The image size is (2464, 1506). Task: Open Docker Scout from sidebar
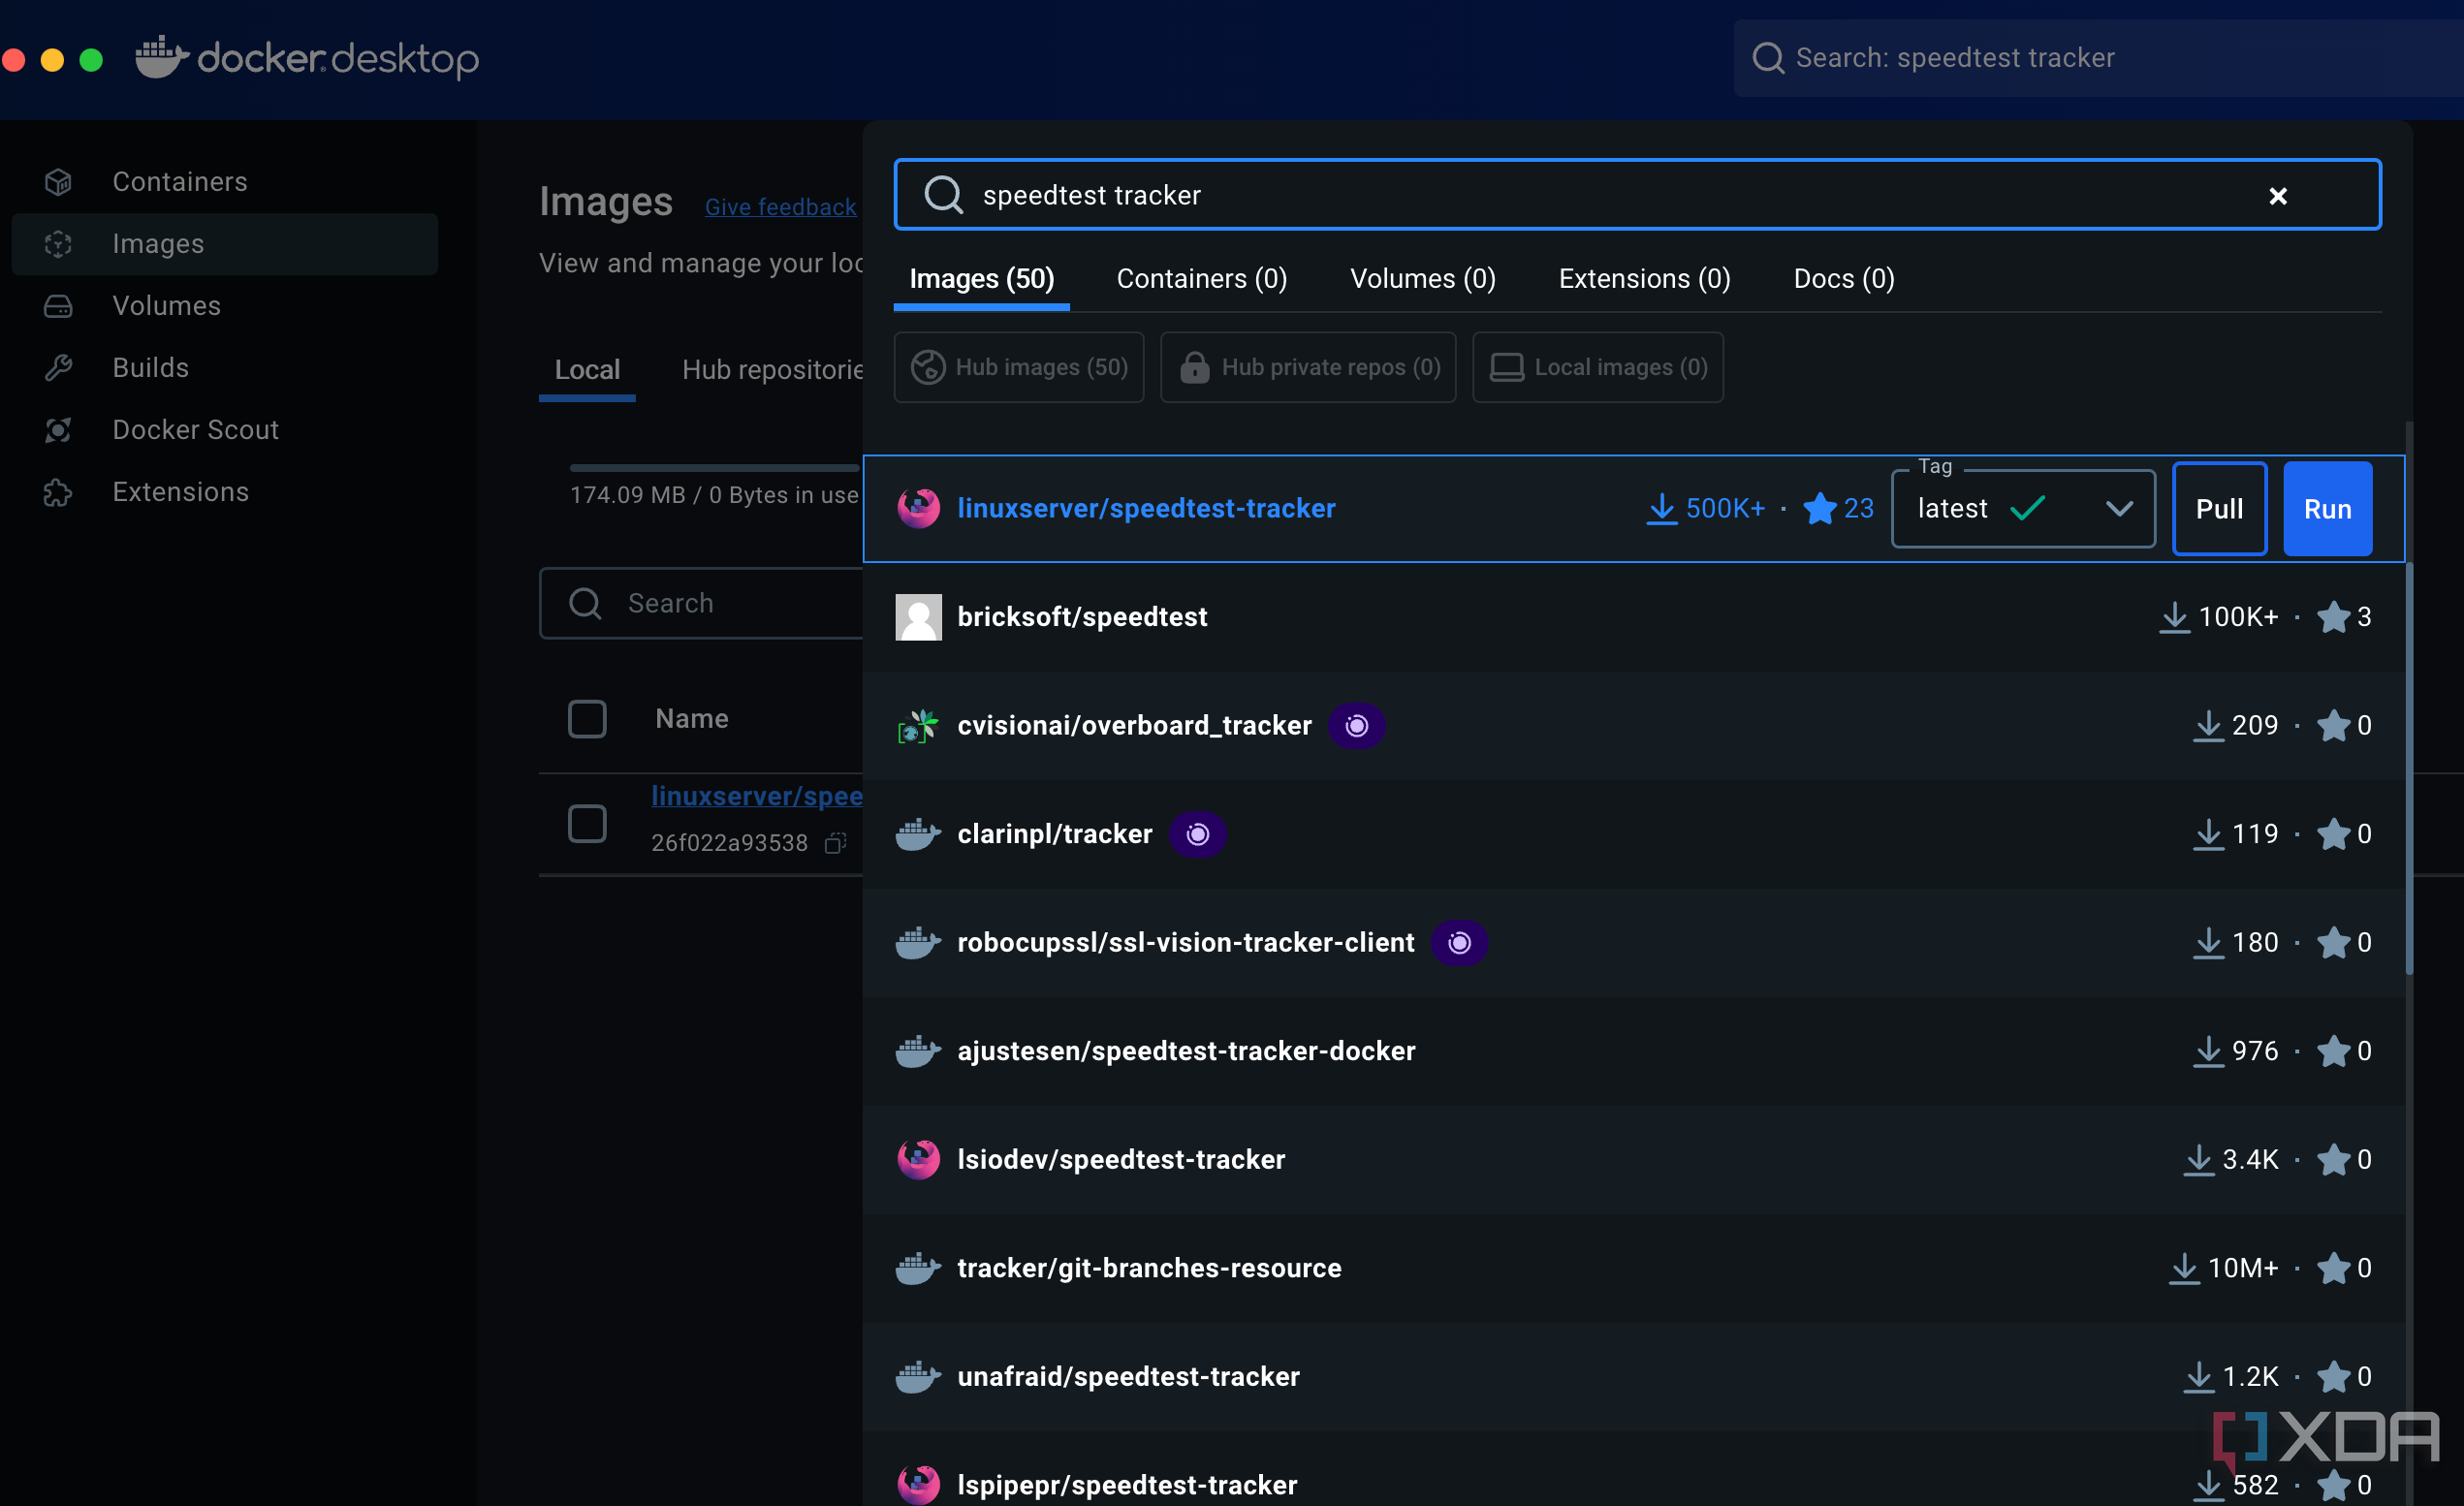click(x=196, y=427)
